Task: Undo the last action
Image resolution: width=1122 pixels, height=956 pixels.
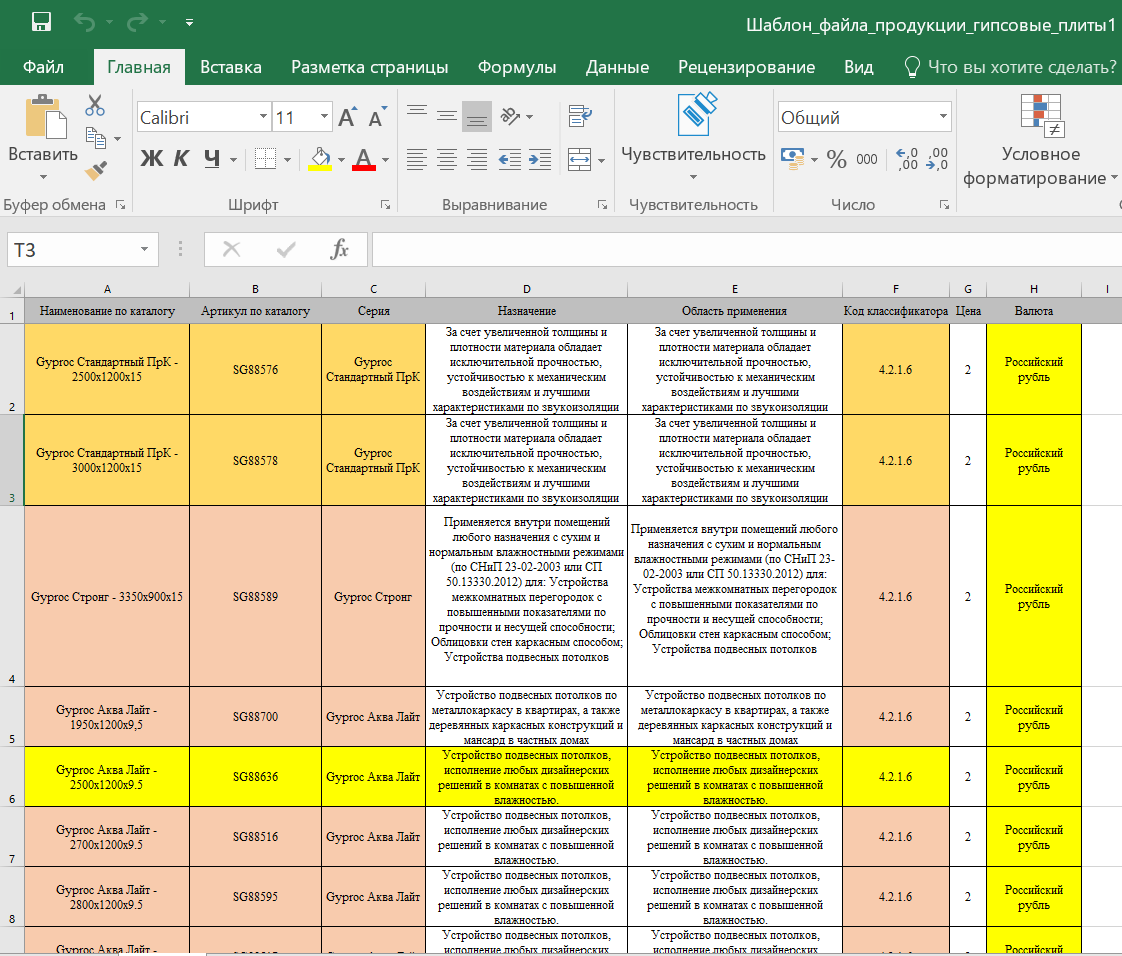Action: pos(85,22)
